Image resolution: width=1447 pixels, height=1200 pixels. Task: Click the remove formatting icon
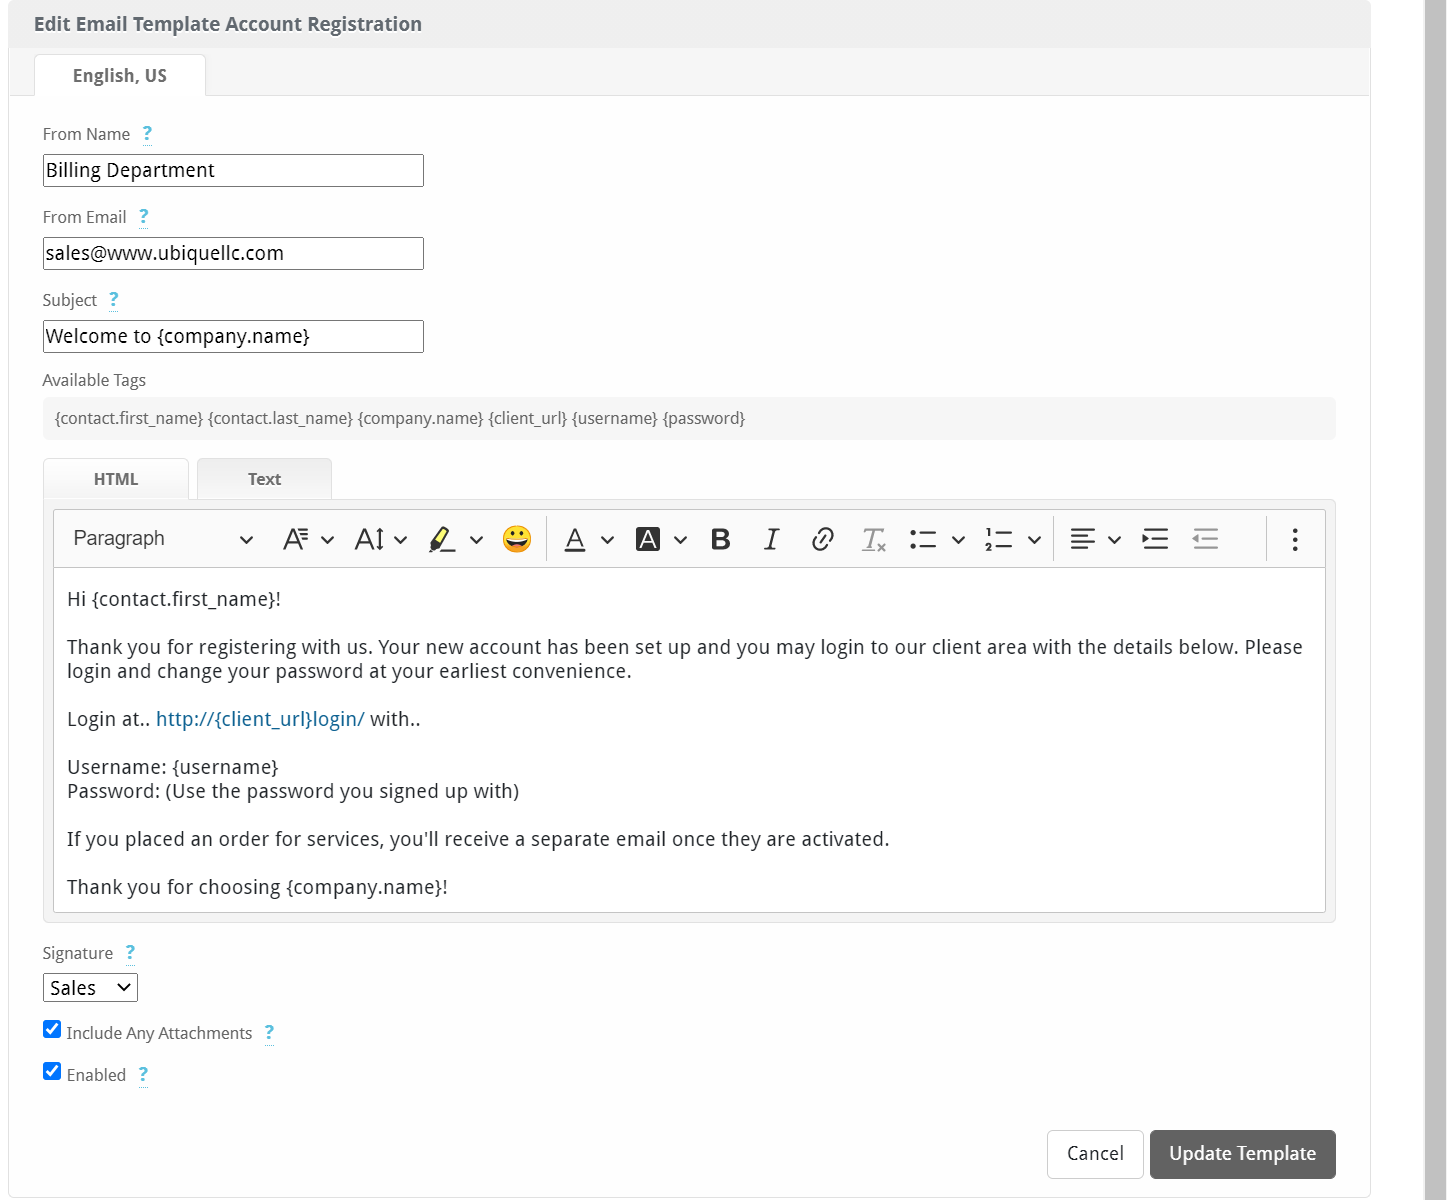(873, 540)
